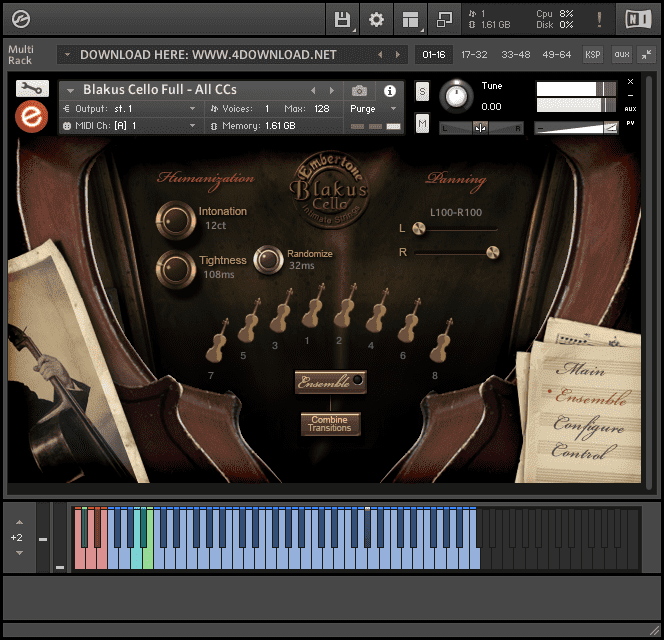Switch to 01-16 rack page

click(x=434, y=55)
